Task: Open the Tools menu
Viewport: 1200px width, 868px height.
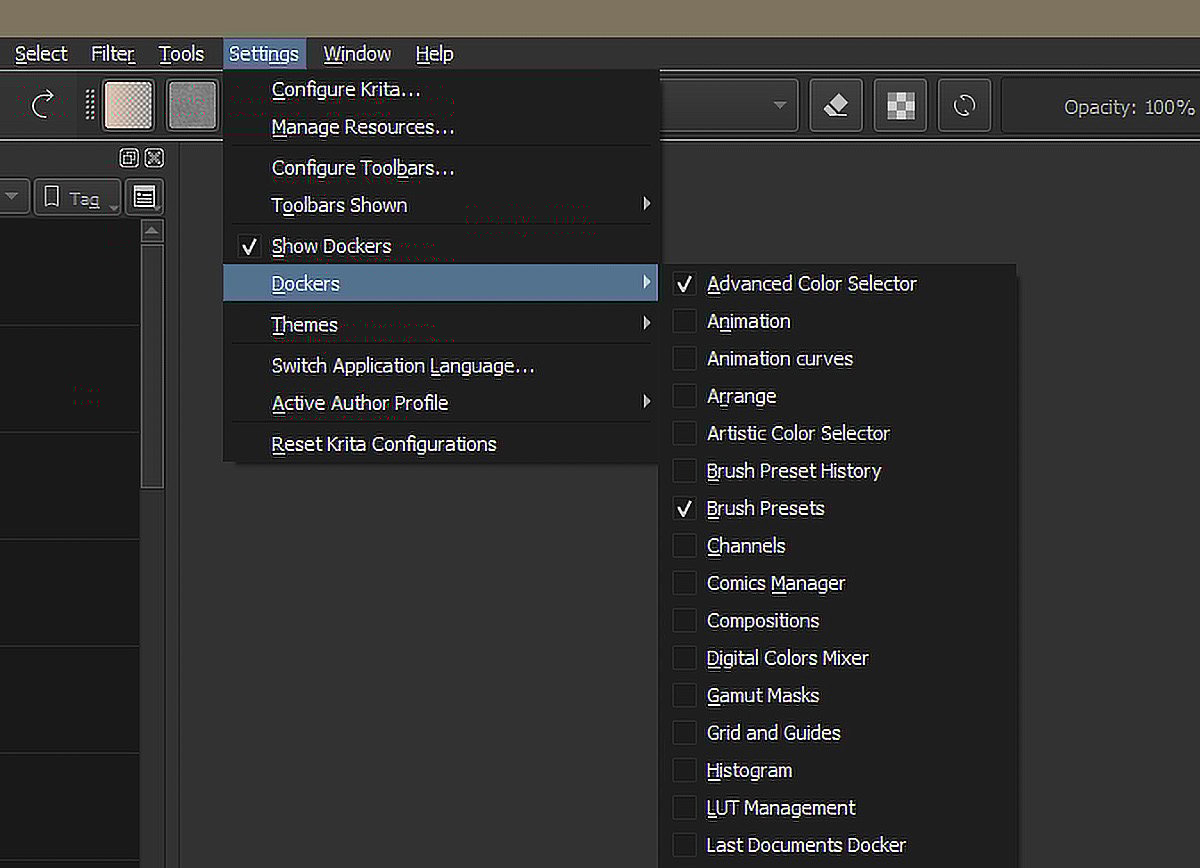Action: 181,54
